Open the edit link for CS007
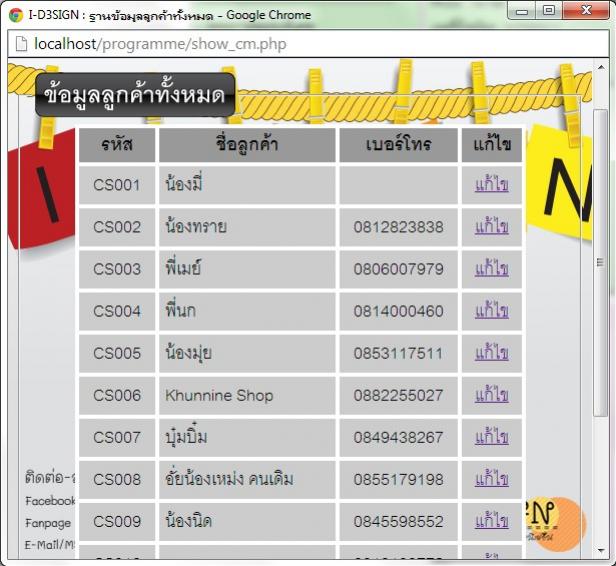 tap(491, 437)
